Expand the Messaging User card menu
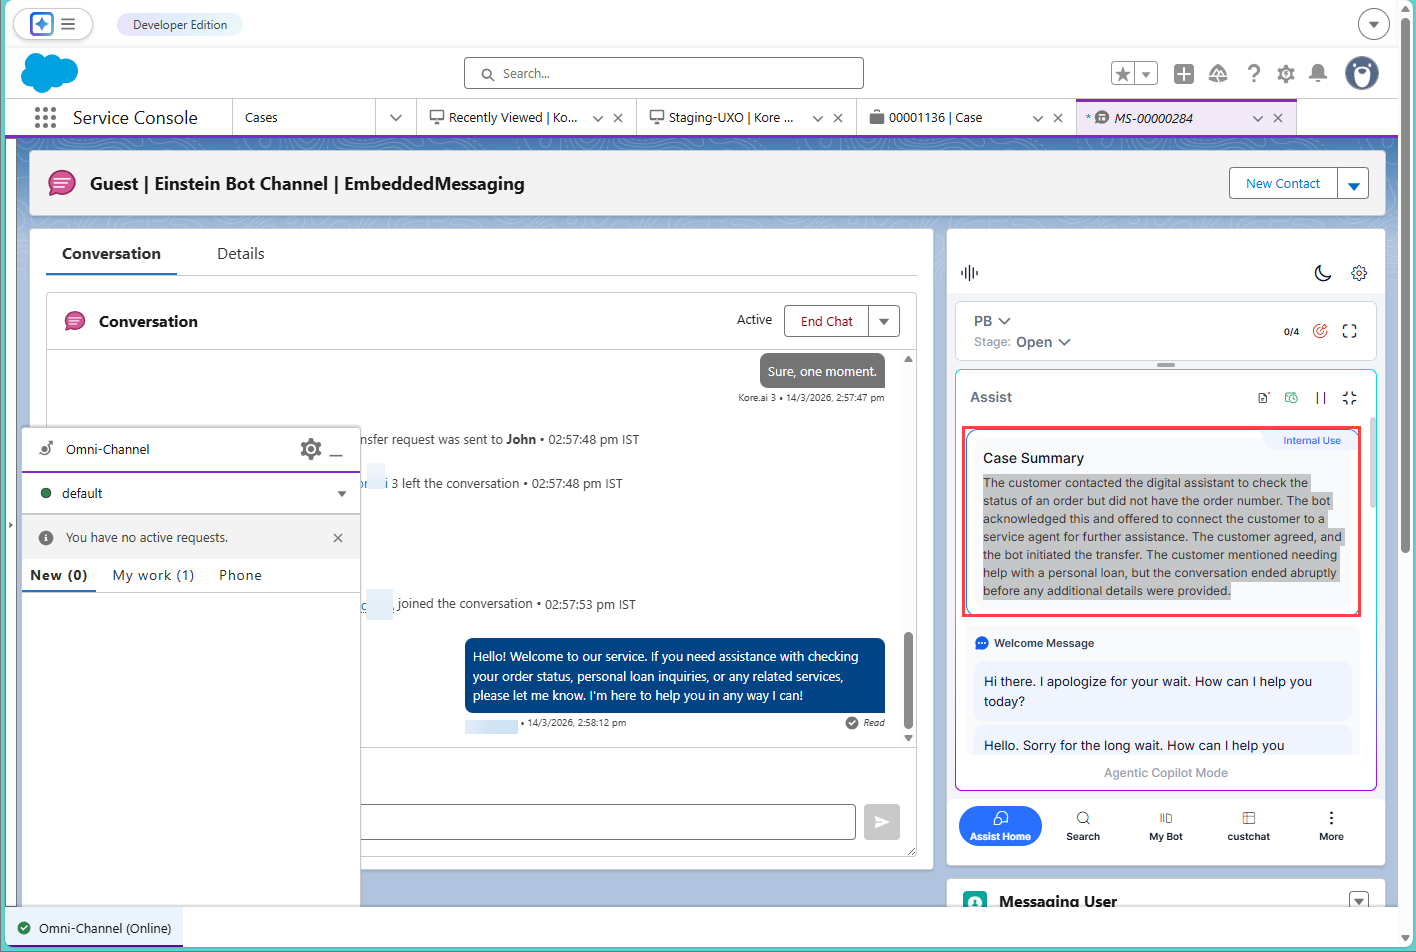 tap(1359, 900)
